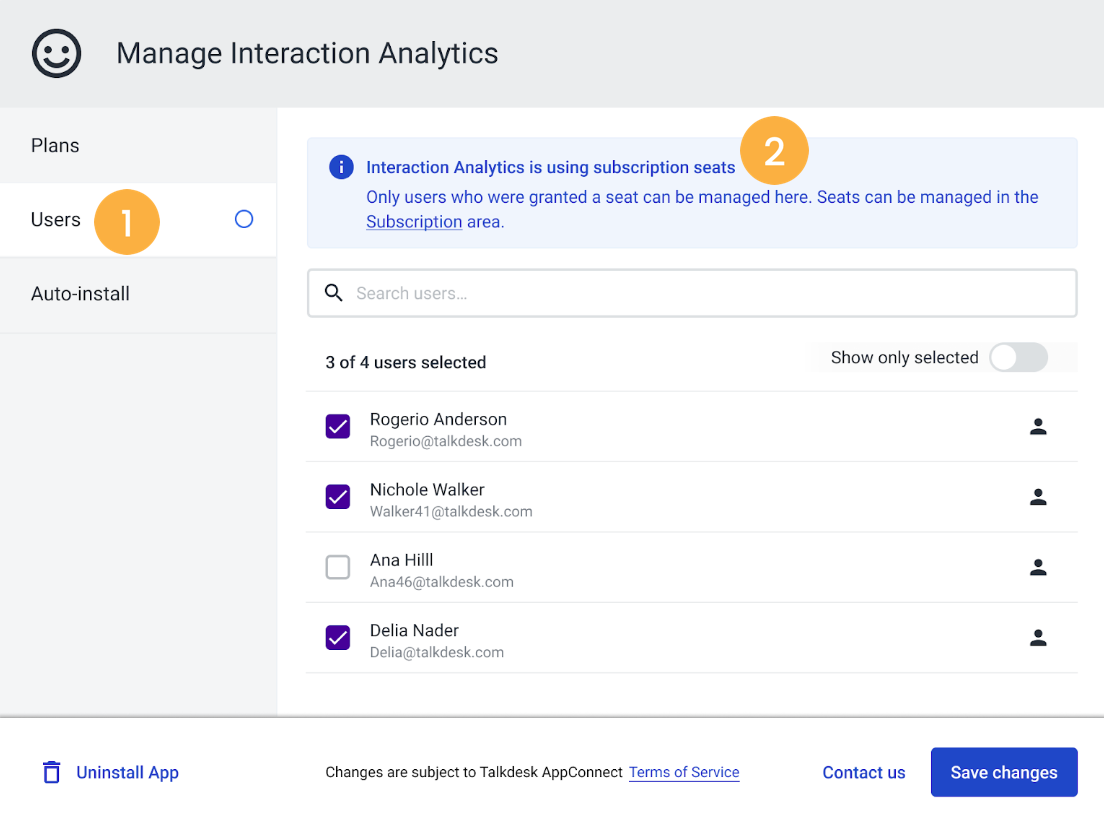The image size is (1104, 826).
Task: Click the person icon for Rogerio Anderson
Action: (1038, 427)
